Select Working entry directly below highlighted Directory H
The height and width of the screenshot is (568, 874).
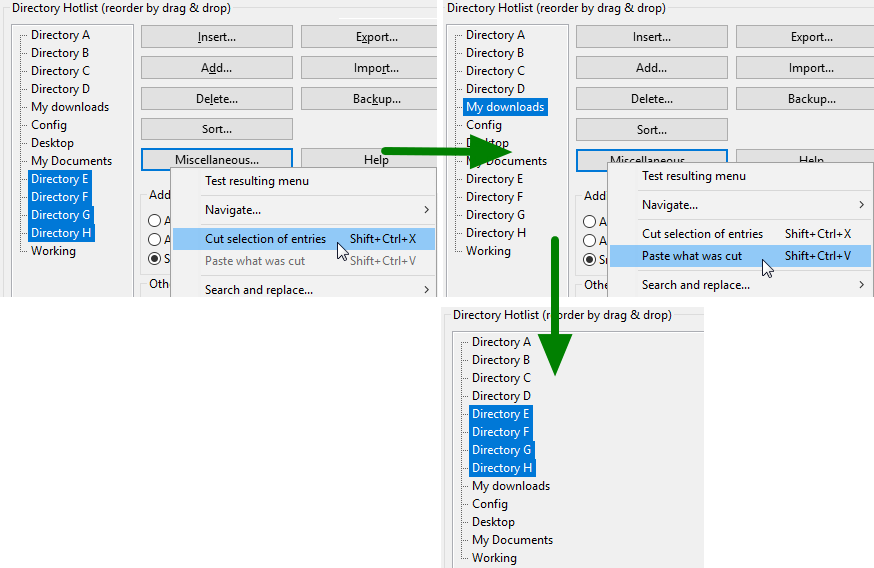[53, 251]
